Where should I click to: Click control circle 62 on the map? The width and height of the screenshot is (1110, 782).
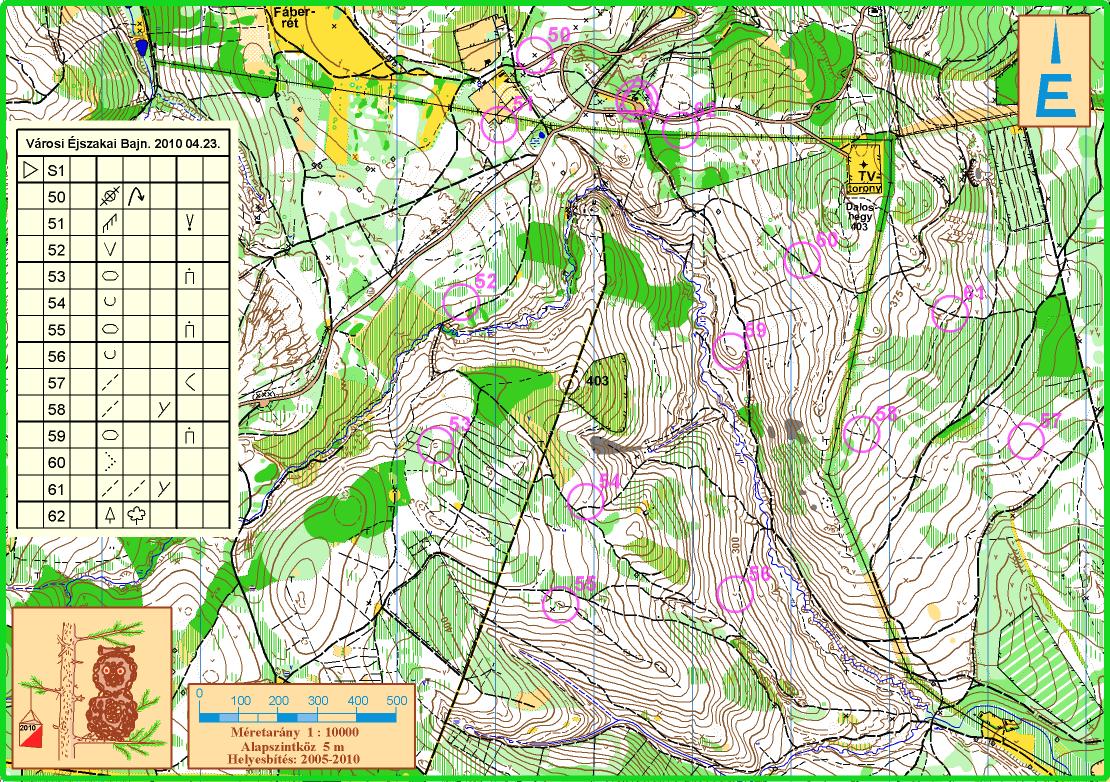click(x=681, y=130)
